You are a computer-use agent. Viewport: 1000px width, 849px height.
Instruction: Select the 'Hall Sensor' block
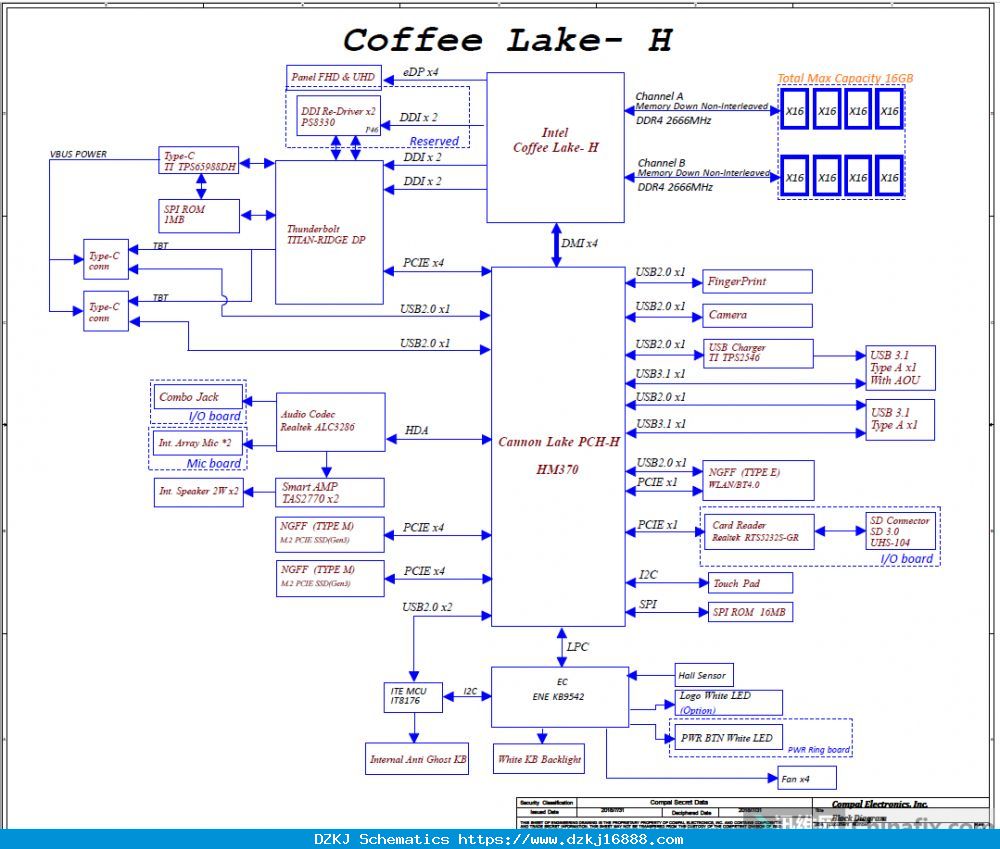pos(704,675)
